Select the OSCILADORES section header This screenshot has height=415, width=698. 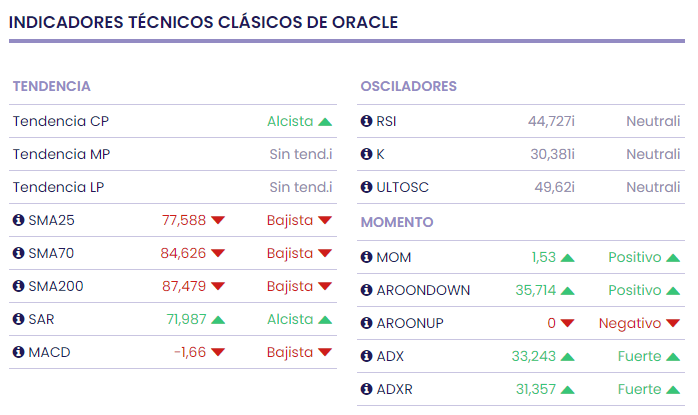(x=408, y=87)
